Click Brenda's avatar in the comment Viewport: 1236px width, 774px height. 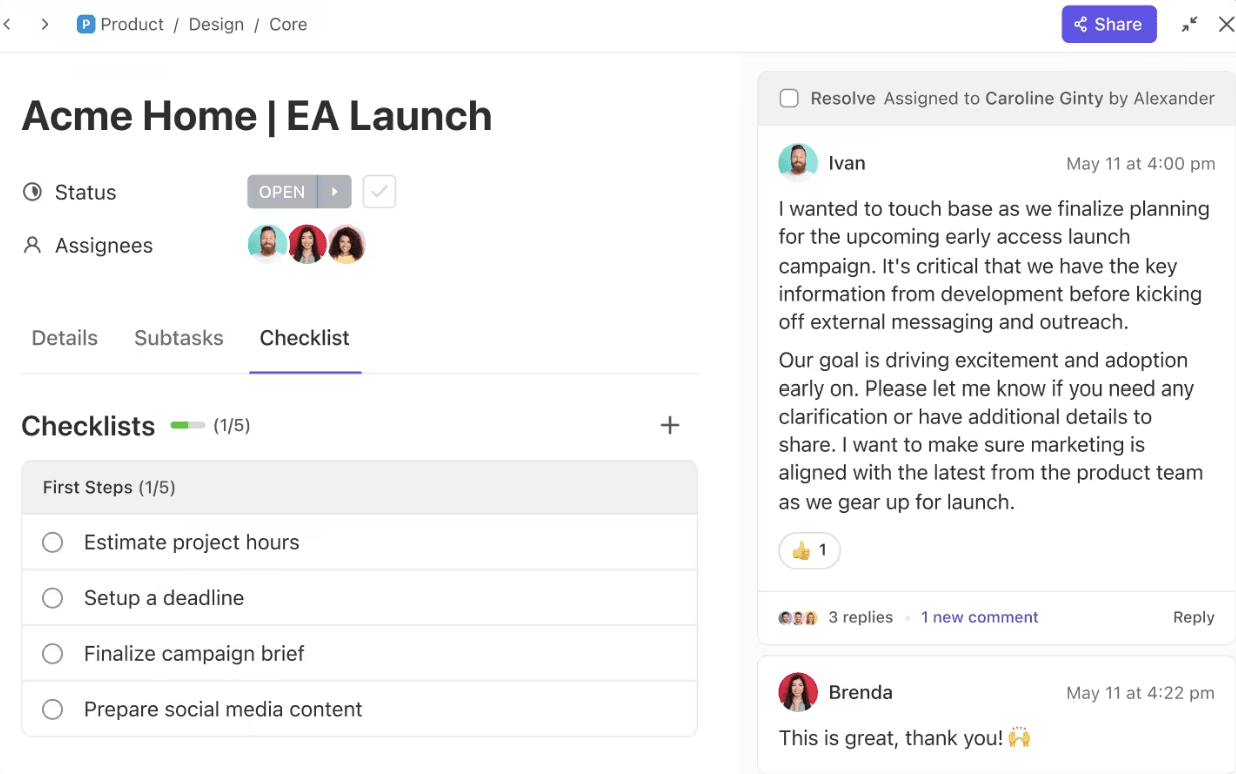coord(797,692)
